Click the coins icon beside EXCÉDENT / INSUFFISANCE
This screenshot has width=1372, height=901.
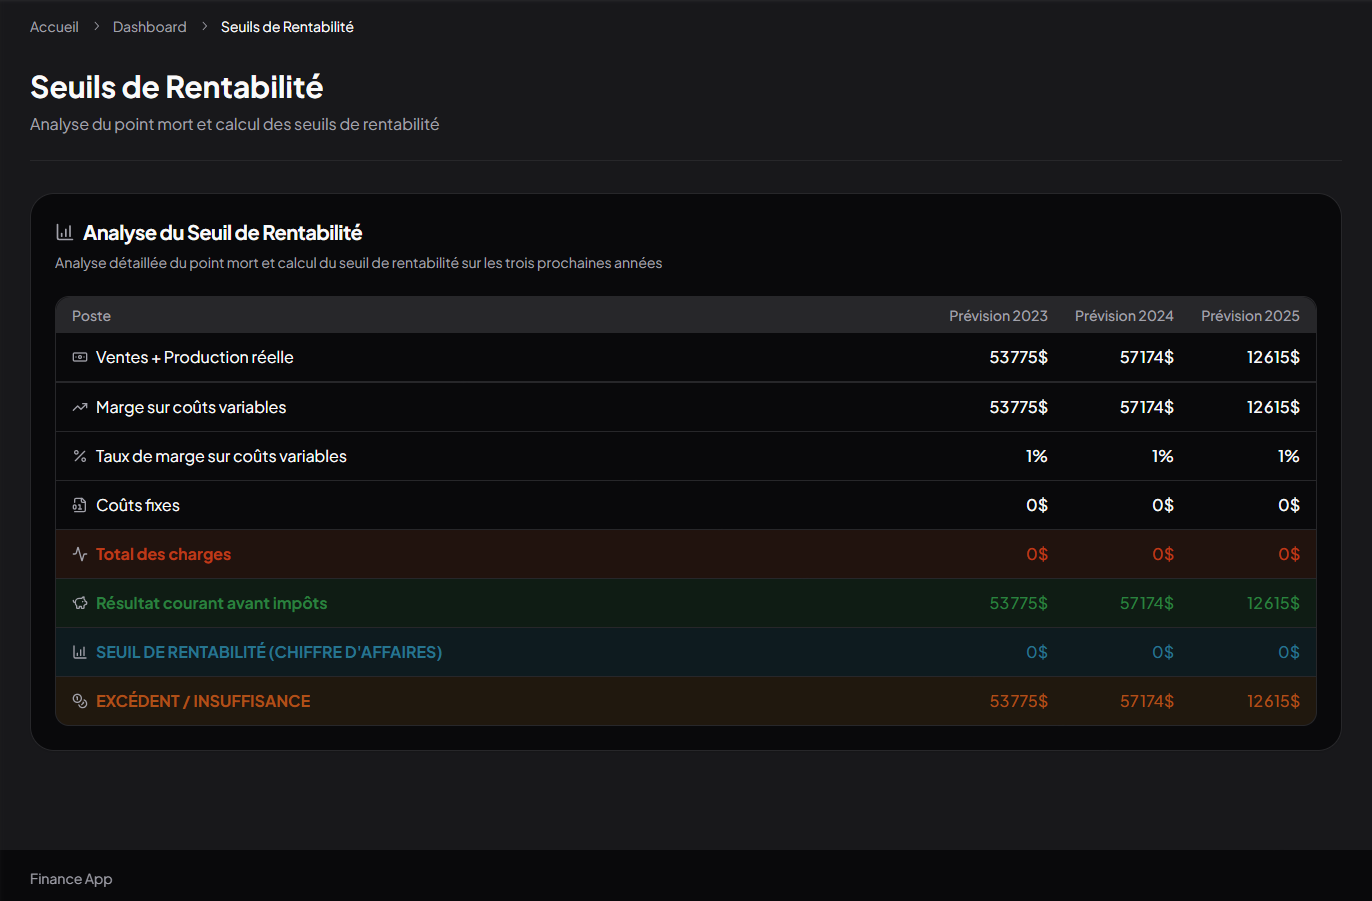(x=80, y=701)
